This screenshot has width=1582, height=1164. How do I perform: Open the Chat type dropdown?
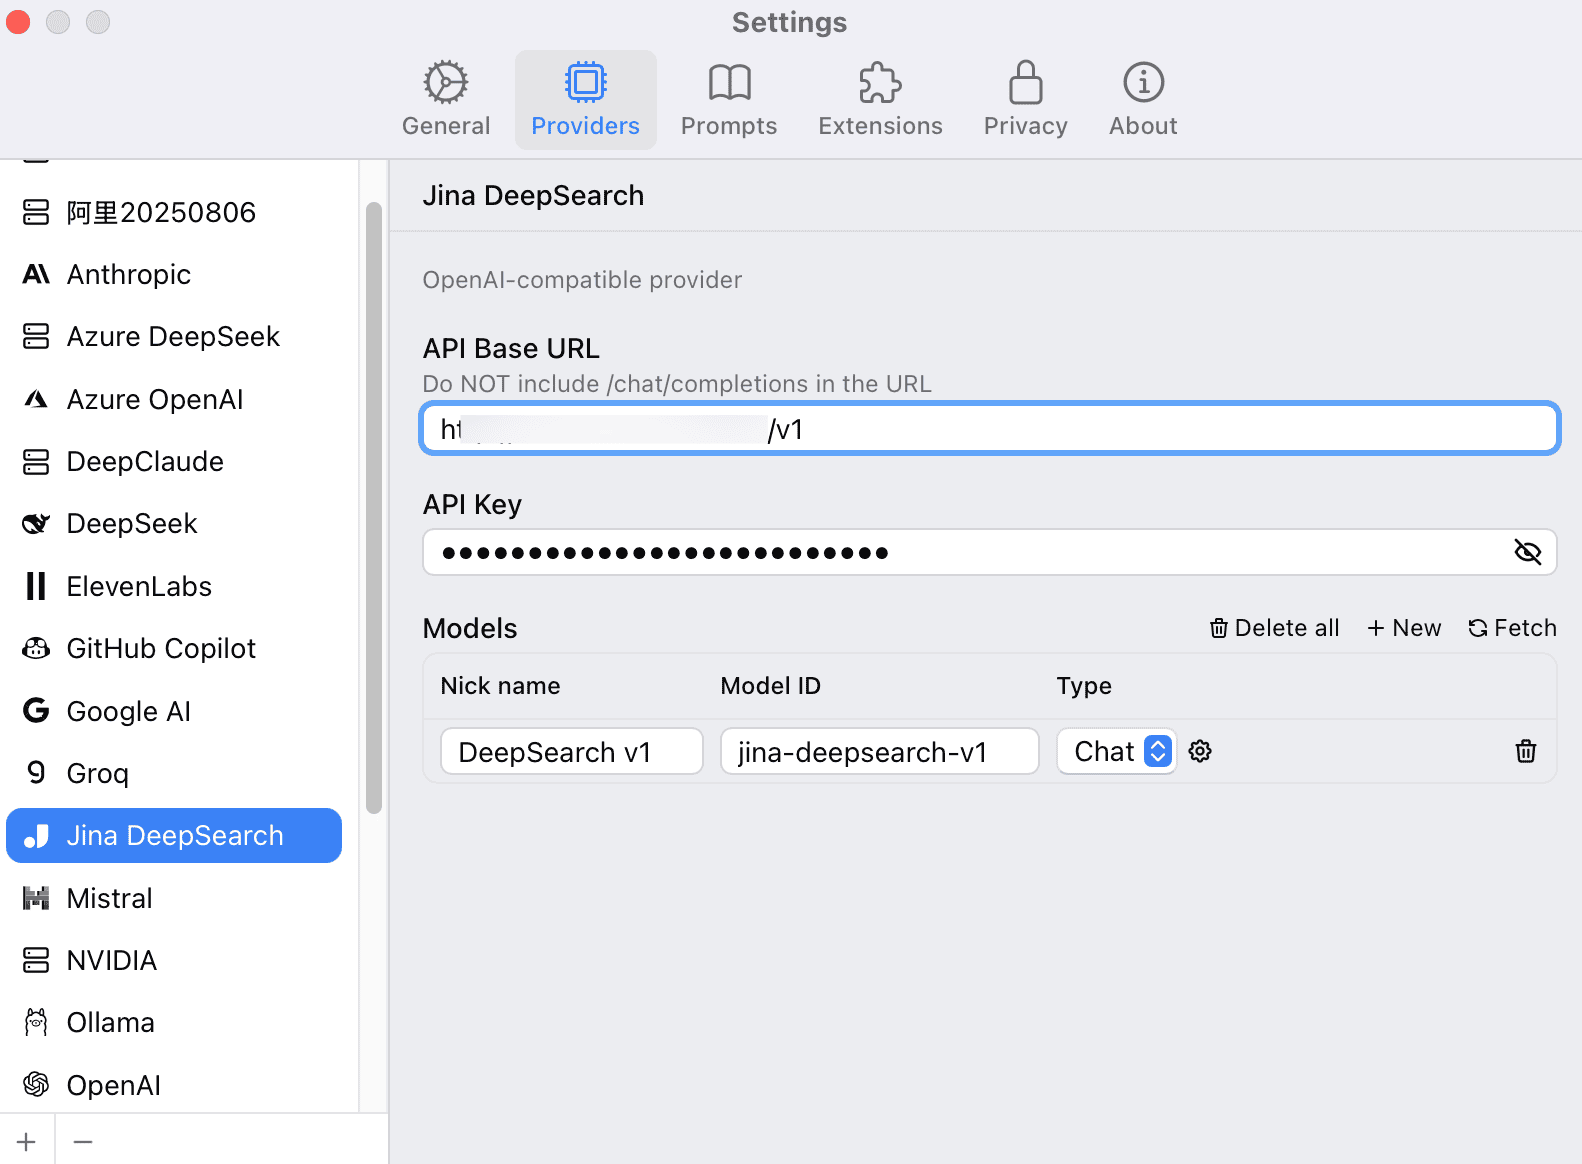coord(1116,751)
